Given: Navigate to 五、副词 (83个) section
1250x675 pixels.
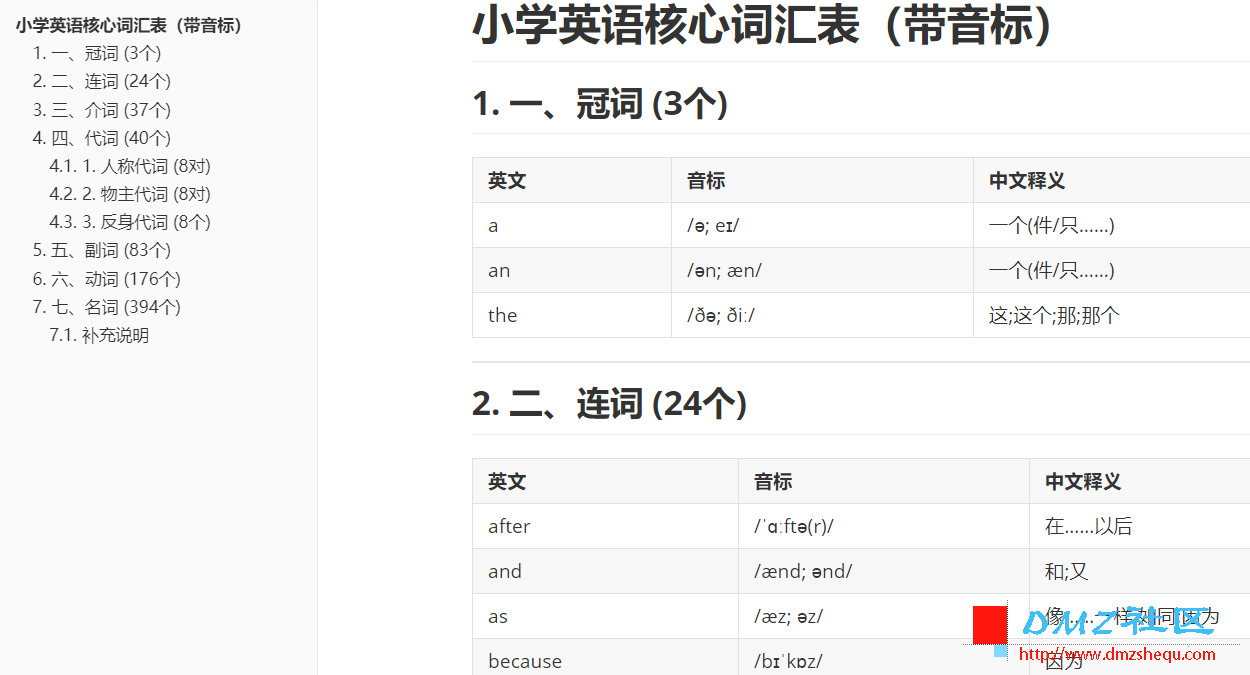Looking at the screenshot, I should [101, 250].
